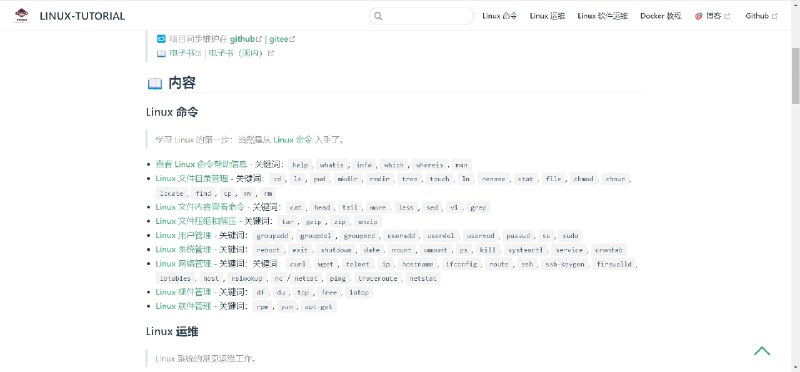Click the 'iotop' keyword tag
Viewport: 800px width, 372px height.
[x=359, y=292]
